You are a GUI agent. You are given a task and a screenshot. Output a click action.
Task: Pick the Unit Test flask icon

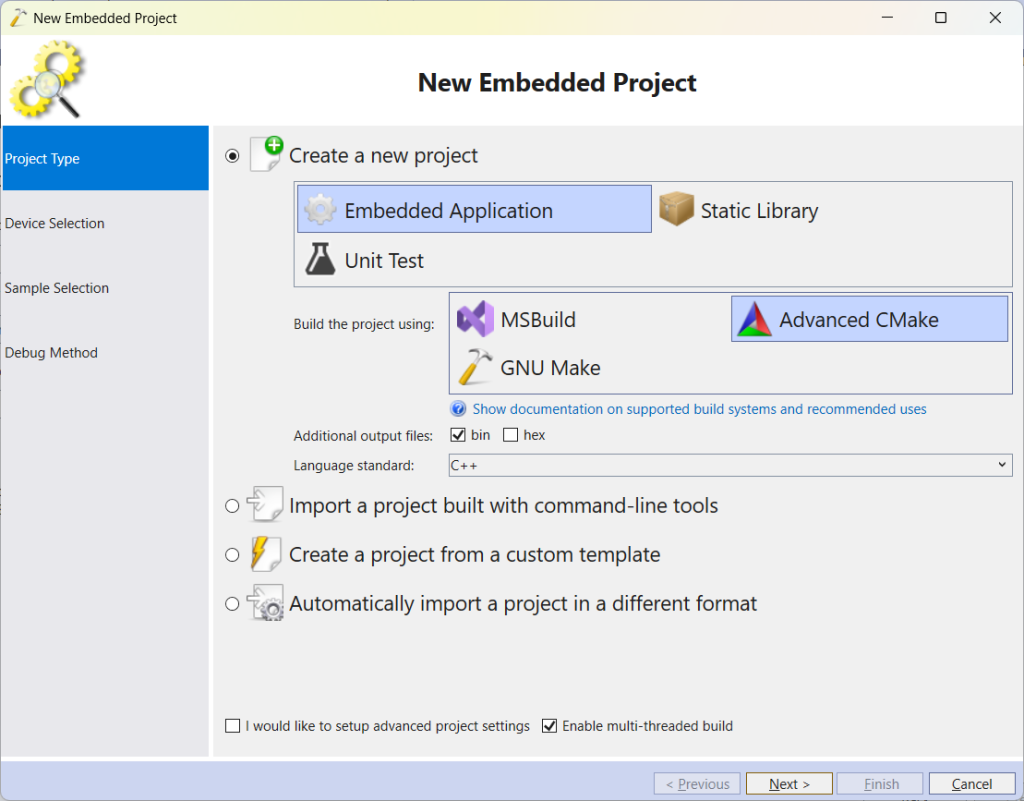320,260
